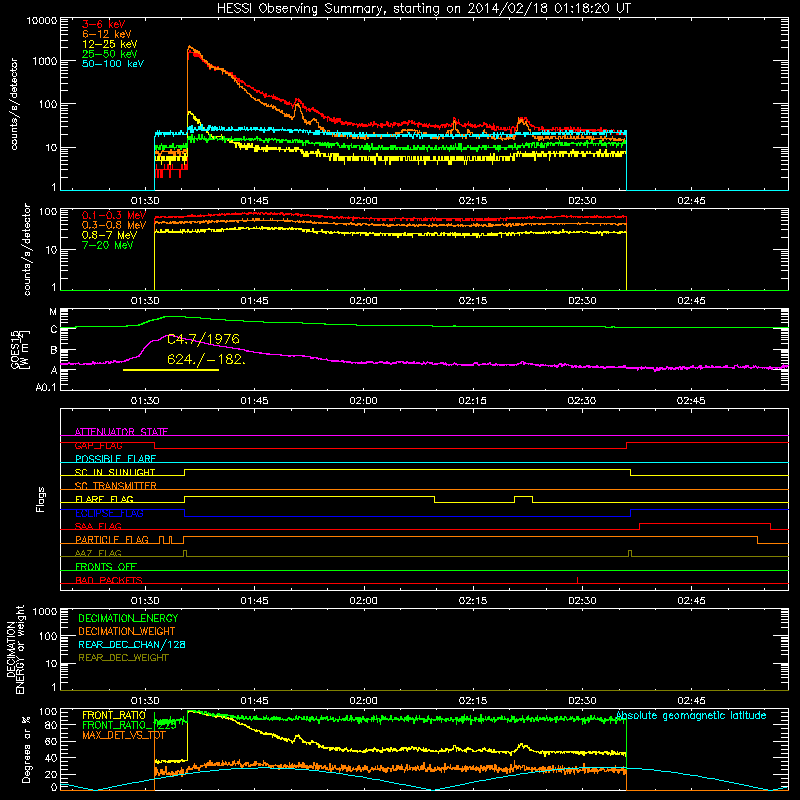Click the GOES15 axis label
This screenshot has width=800, height=800.
coord(20,349)
